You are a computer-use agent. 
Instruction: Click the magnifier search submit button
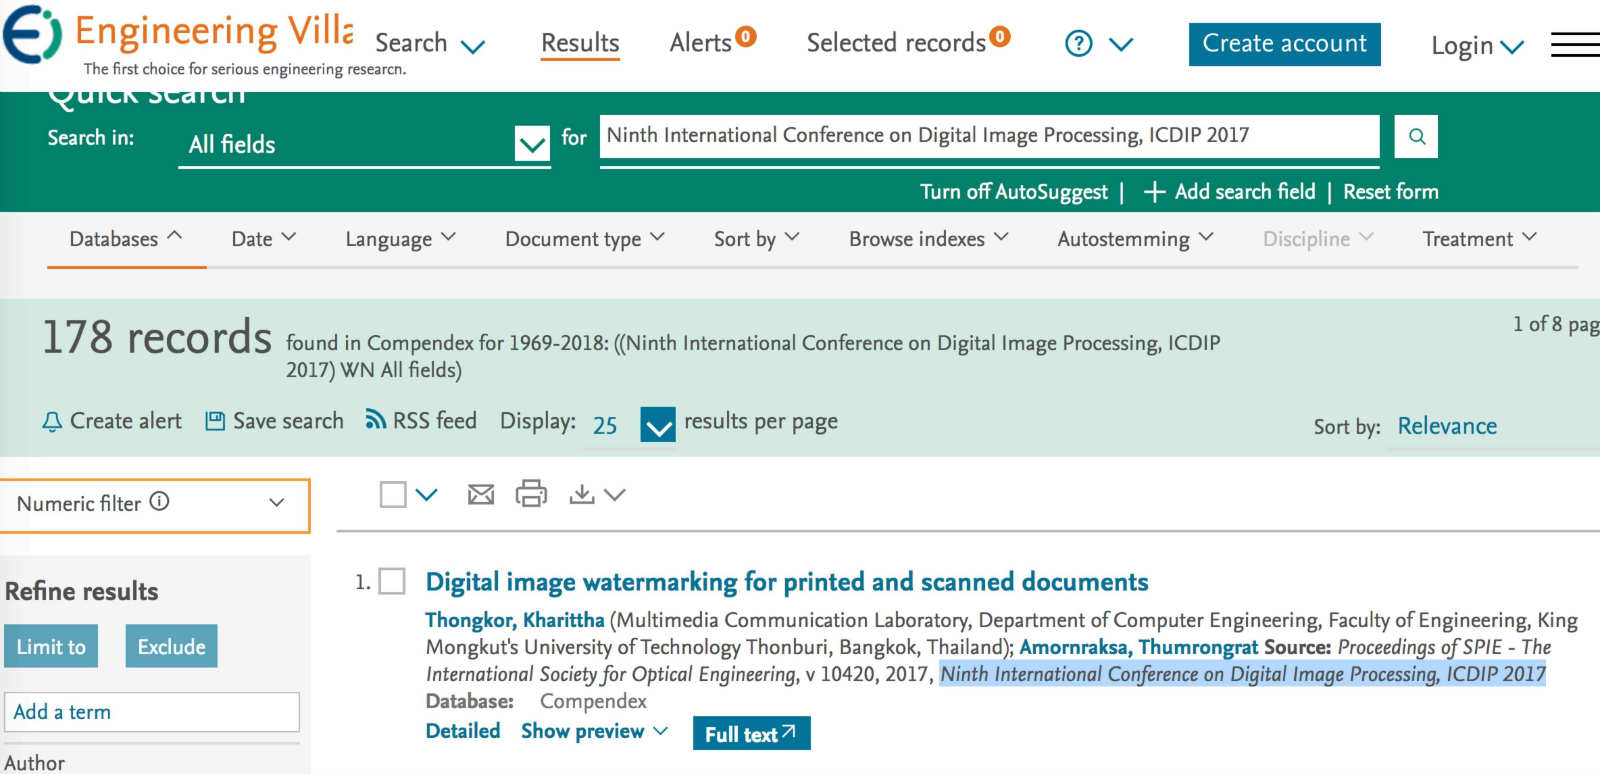(x=1416, y=136)
